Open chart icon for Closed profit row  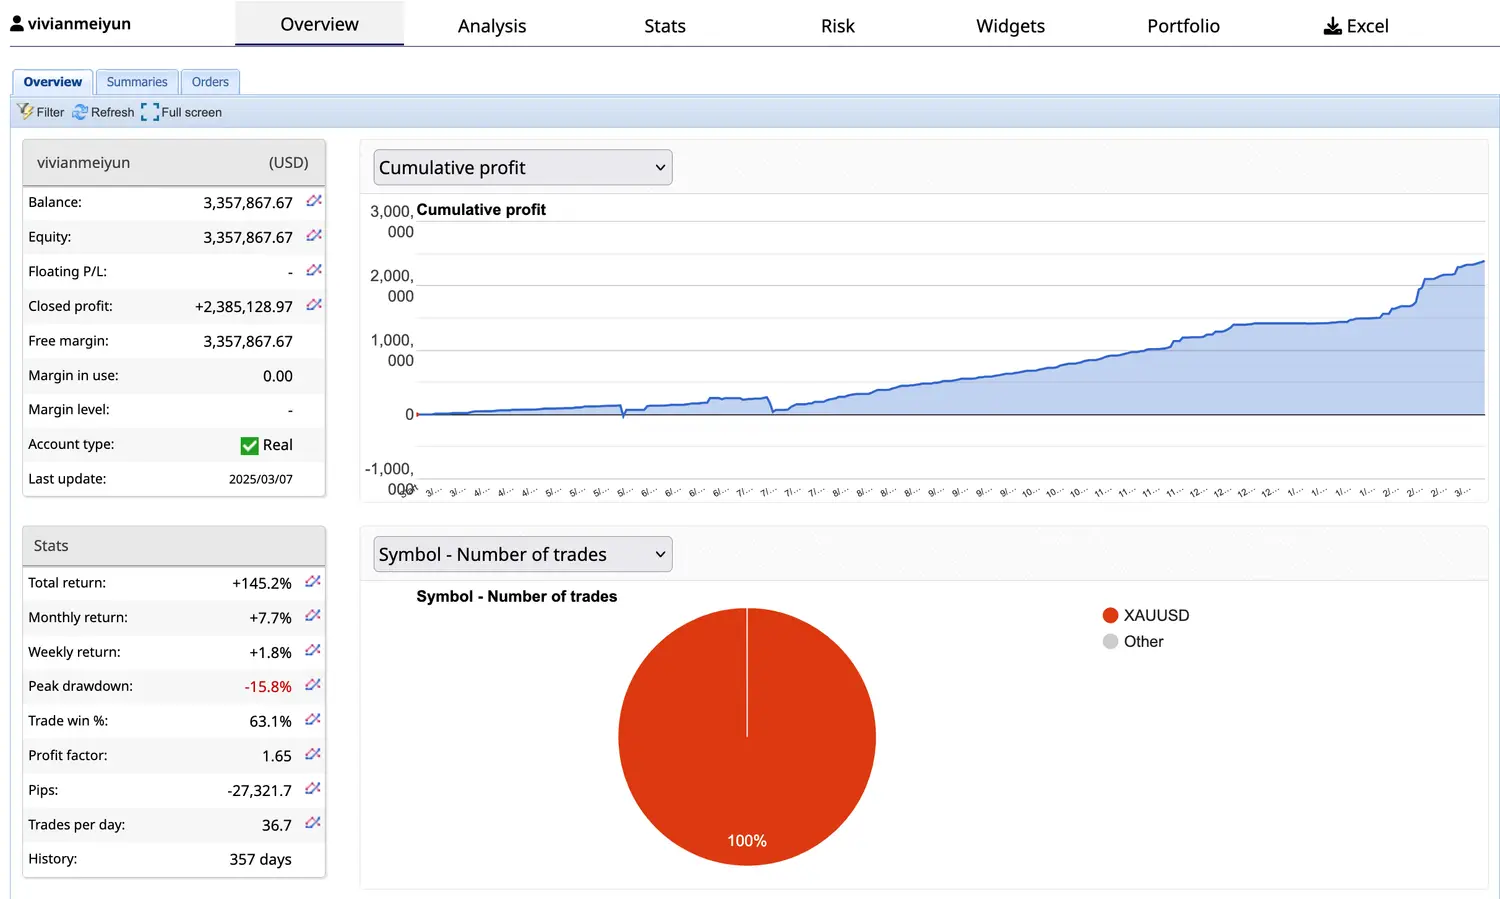(x=314, y=306)
